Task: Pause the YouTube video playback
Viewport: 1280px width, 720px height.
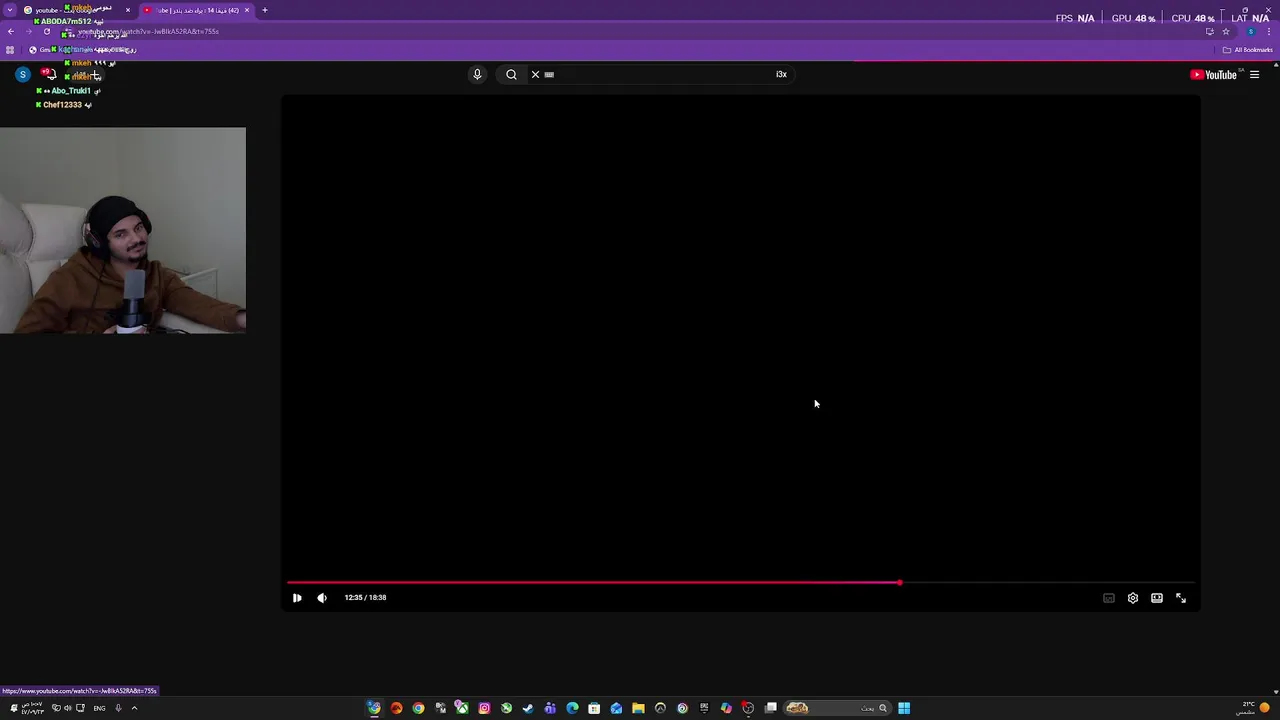Action: (x=297, y=598)
